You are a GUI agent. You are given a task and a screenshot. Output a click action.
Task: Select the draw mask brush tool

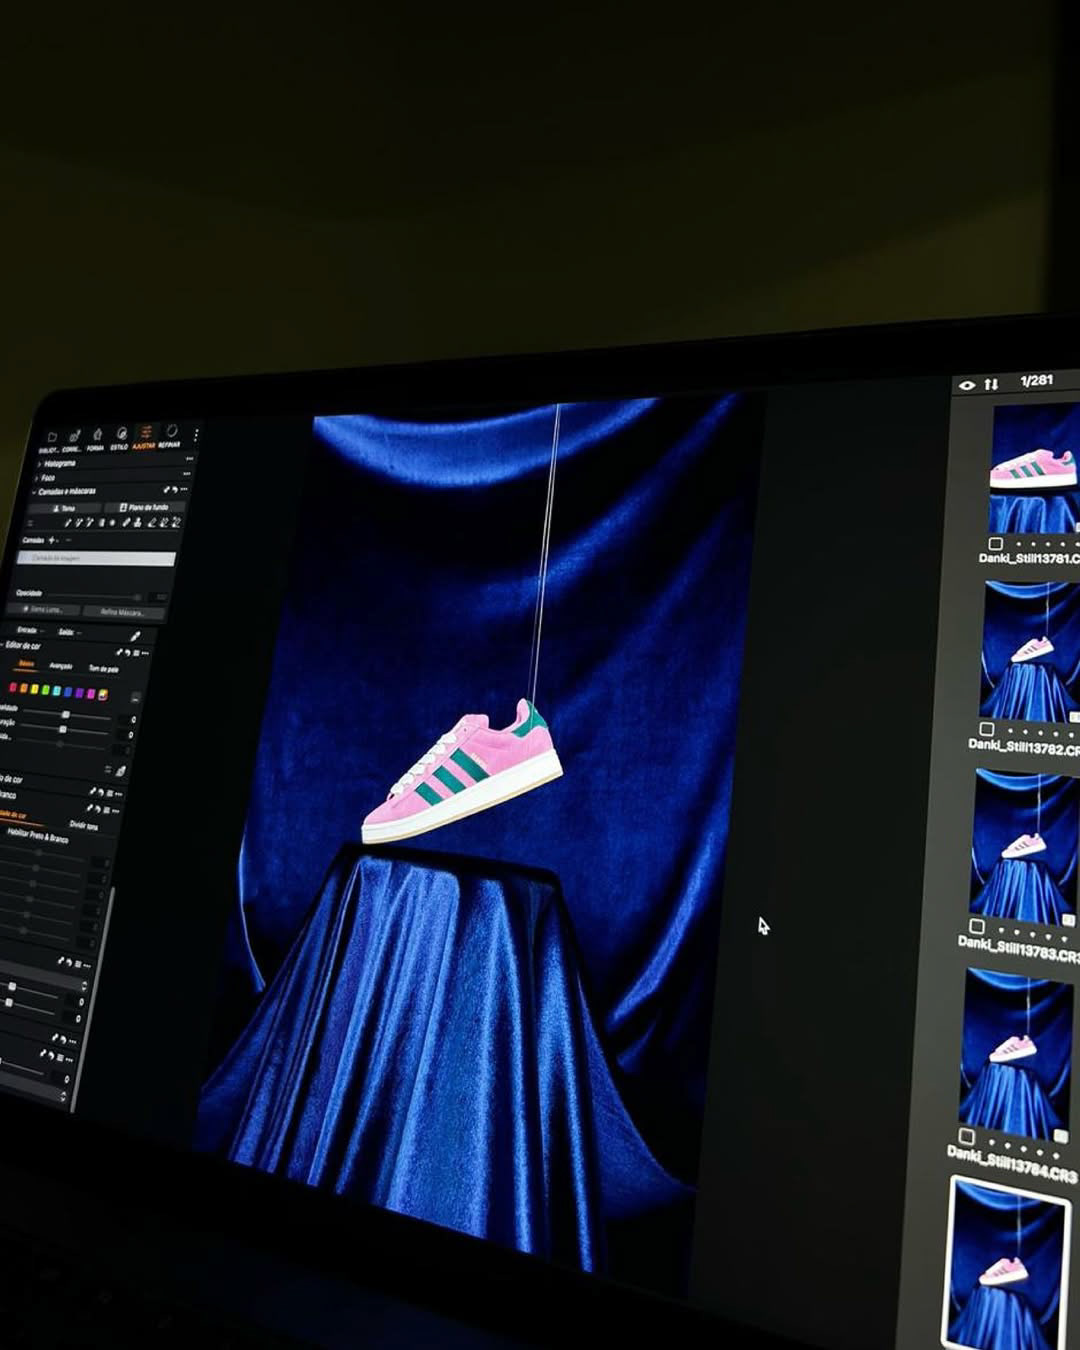click(x=68, y=523)
